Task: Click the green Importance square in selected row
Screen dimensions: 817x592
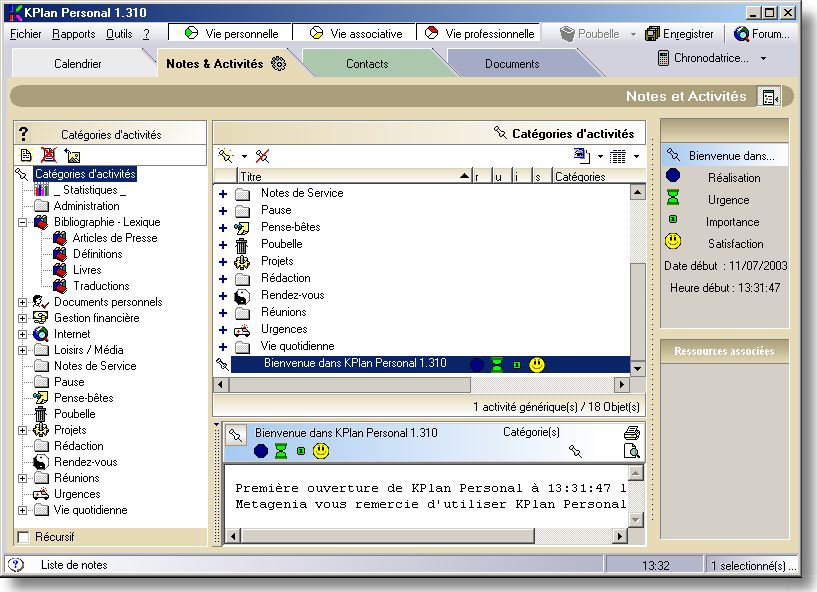Action: coord(516,365)
